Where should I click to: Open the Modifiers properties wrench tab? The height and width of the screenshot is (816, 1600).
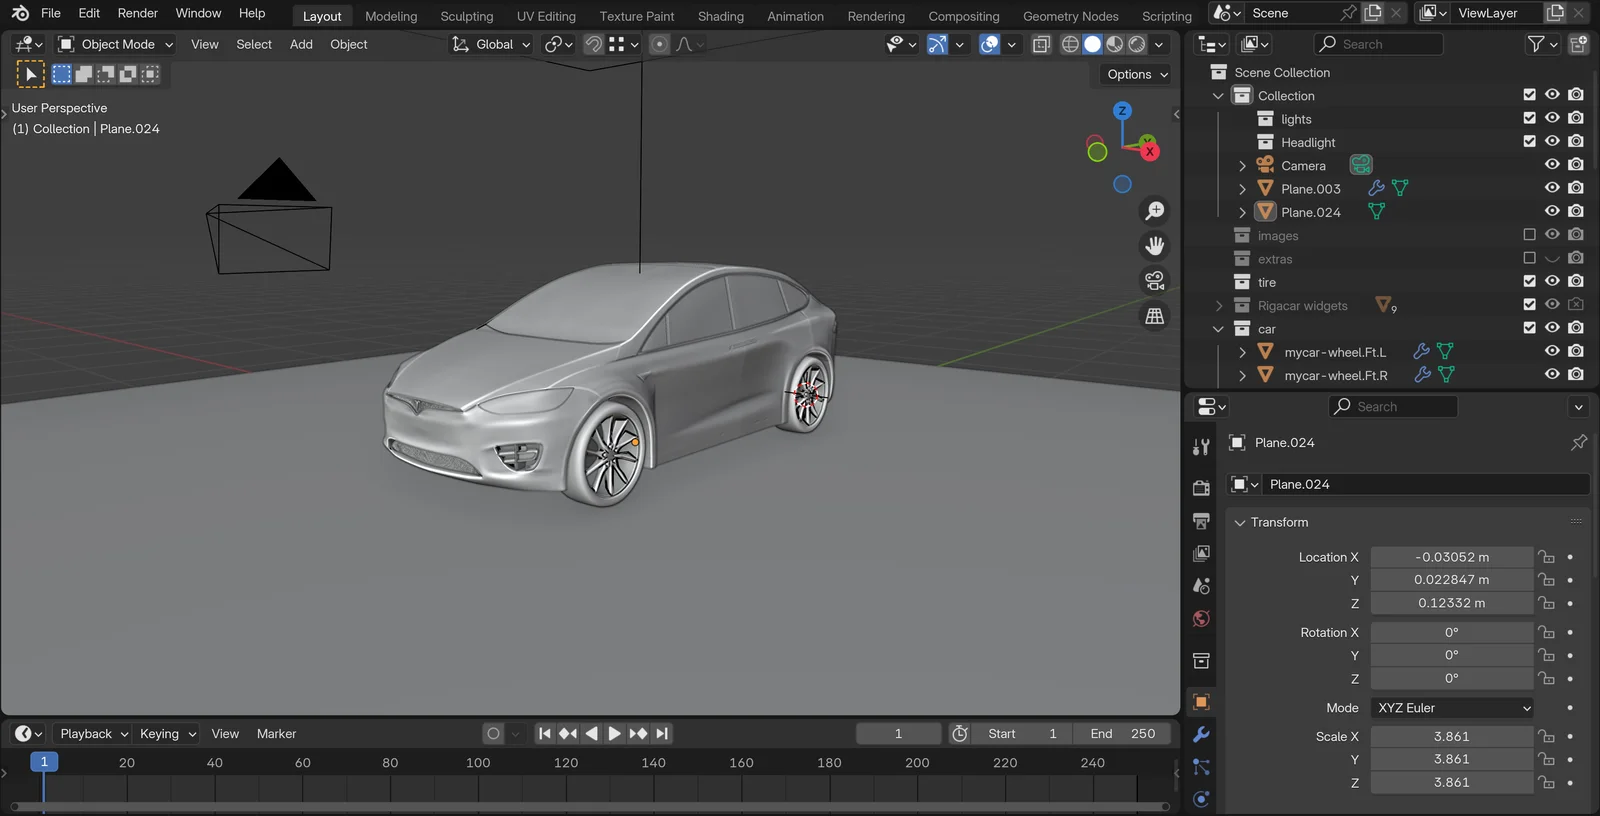coord(1201,734)
